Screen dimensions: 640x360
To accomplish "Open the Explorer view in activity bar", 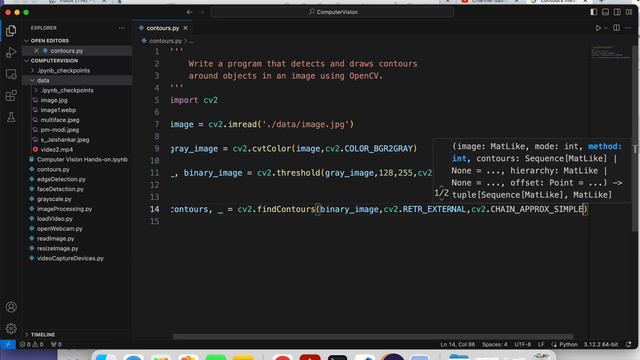I will (11, 31).
